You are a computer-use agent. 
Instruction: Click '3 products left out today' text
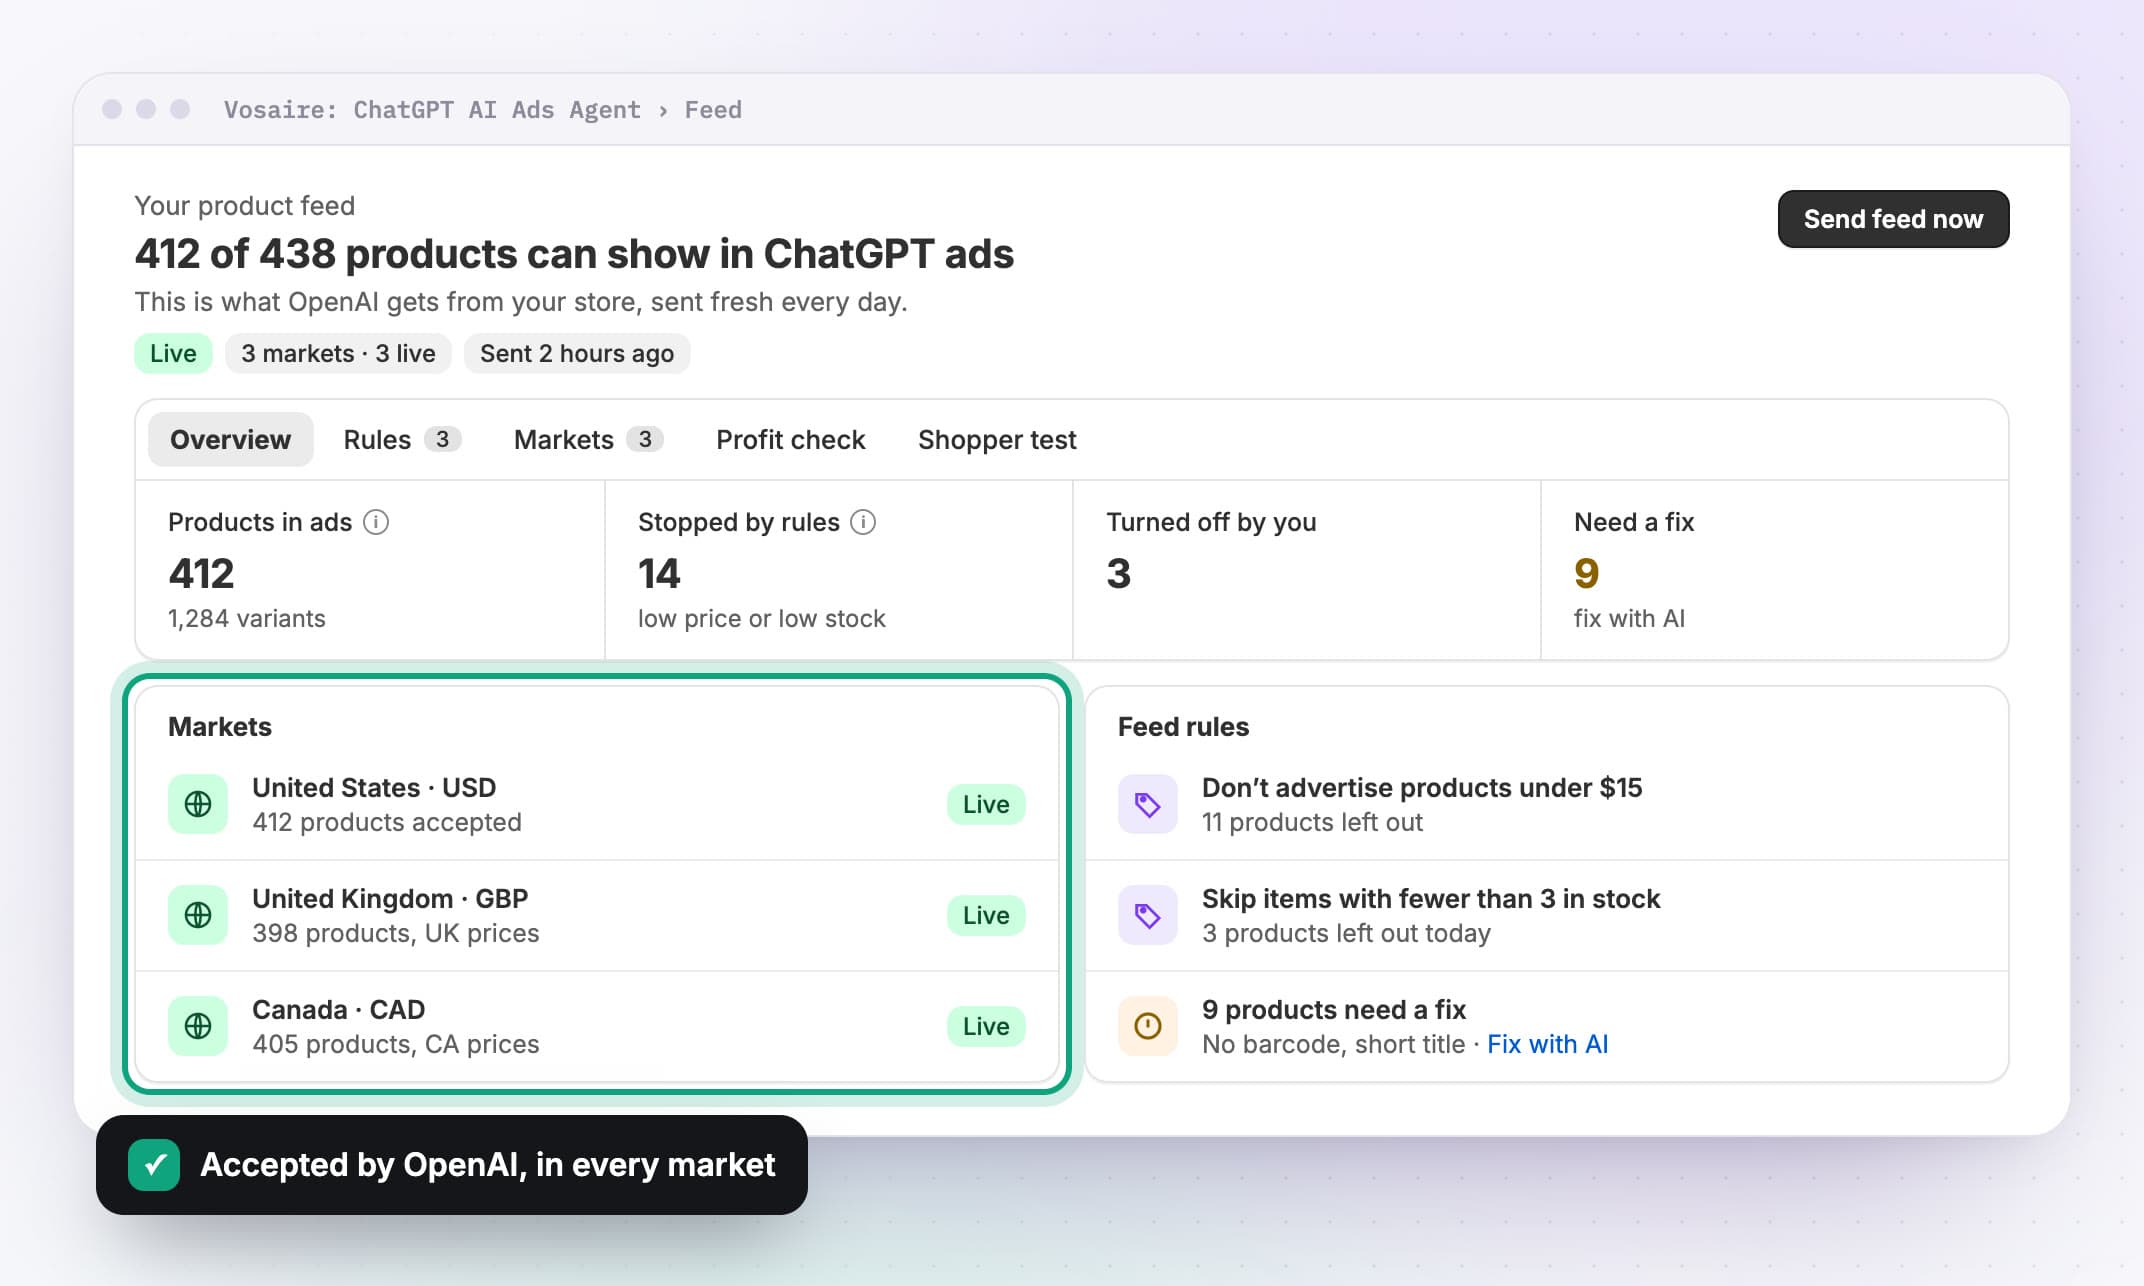click(x=1346, y=933)
